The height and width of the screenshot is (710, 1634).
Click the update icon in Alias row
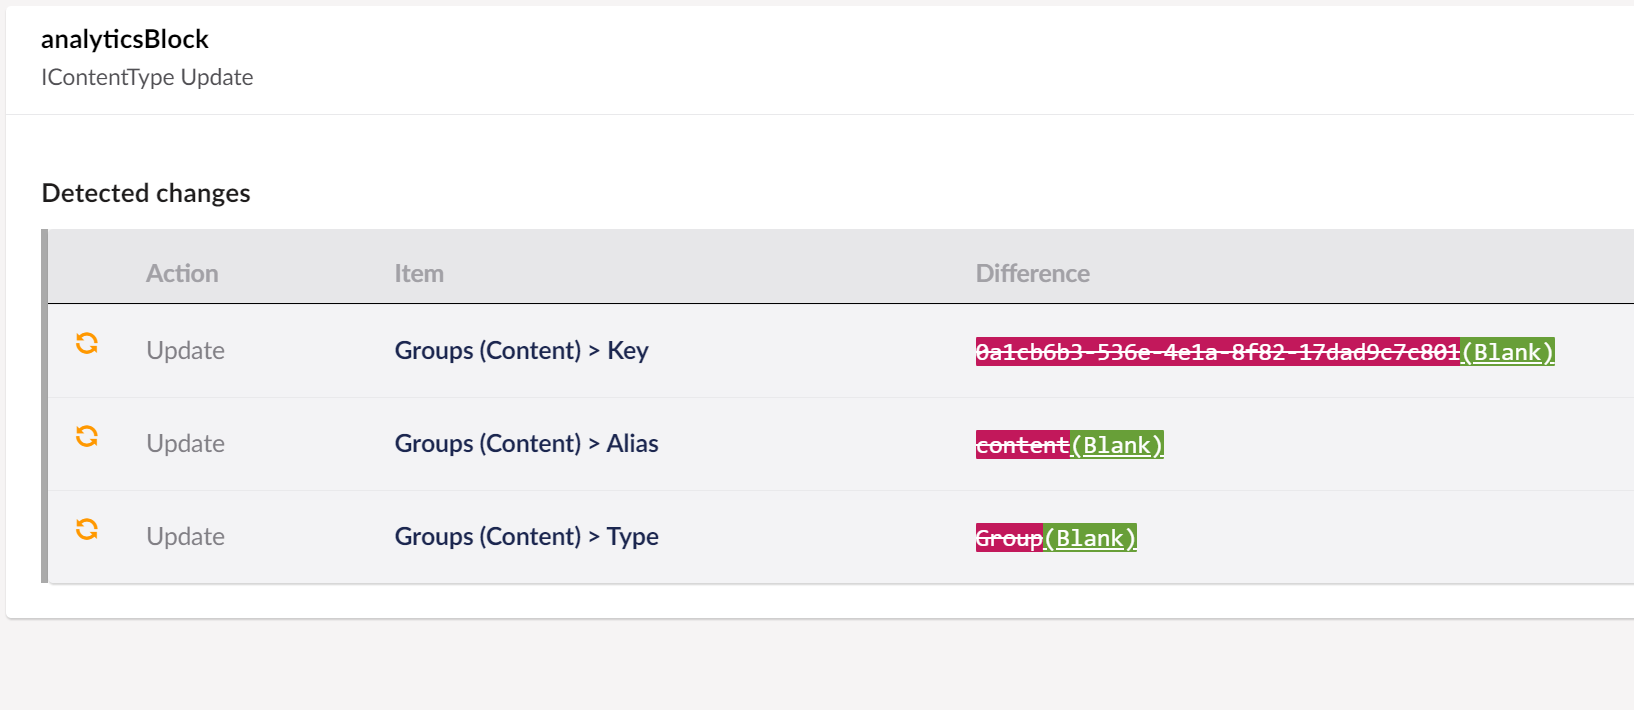pos(87,436)
